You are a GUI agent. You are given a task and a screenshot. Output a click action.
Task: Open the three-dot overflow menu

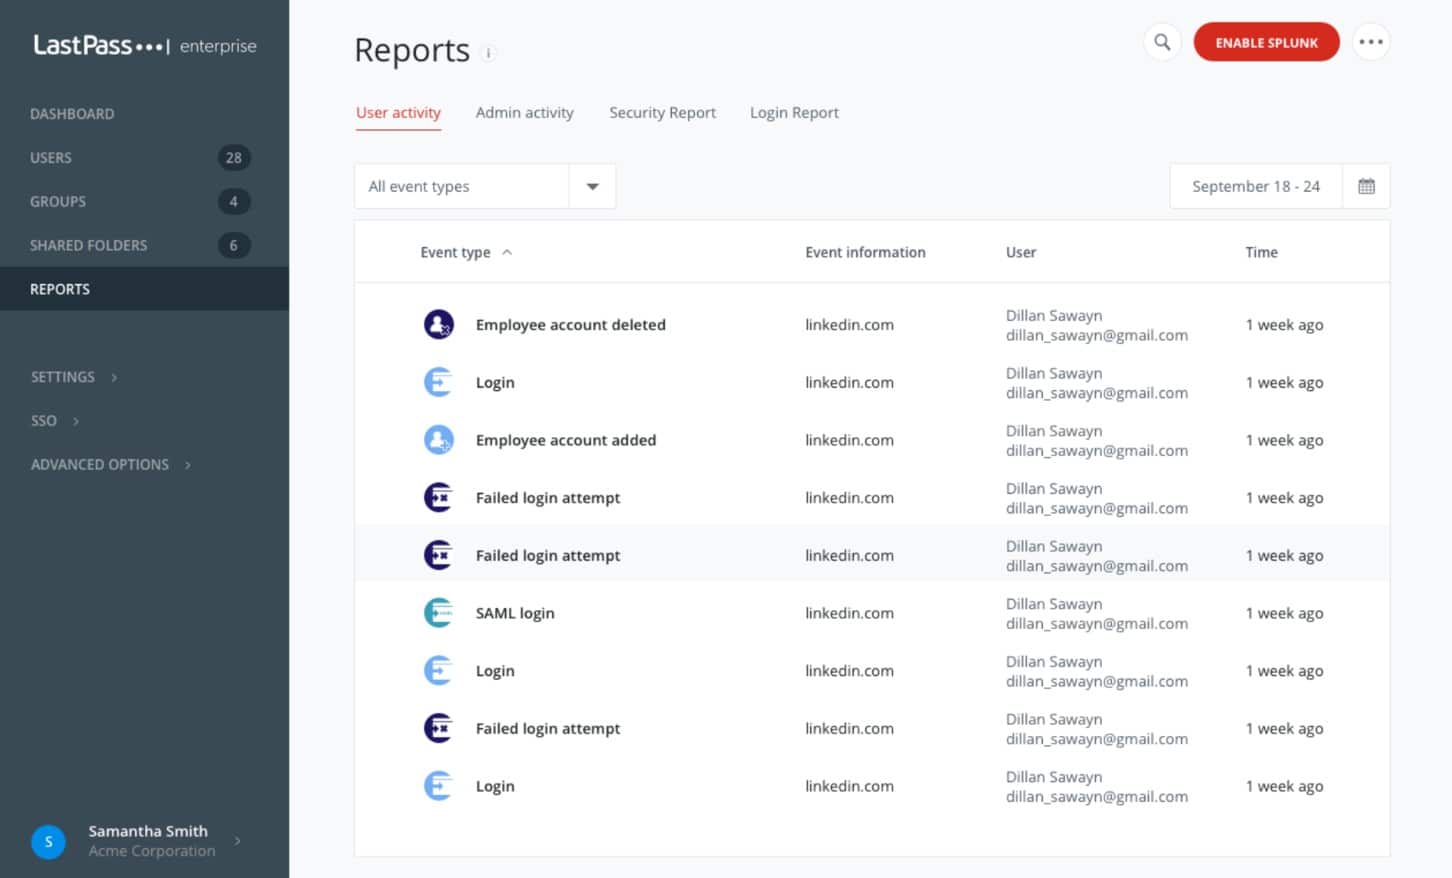pyautogui.click(x=1371, y=41)
